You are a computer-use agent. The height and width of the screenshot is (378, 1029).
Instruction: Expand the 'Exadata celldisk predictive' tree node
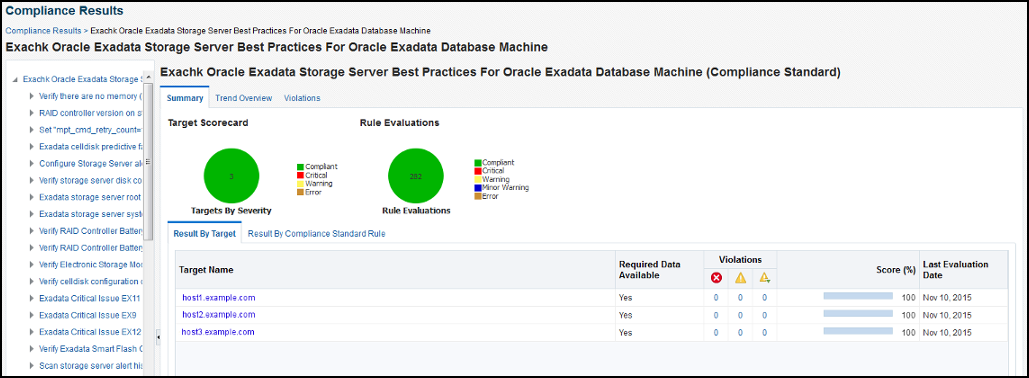(32, 147)
